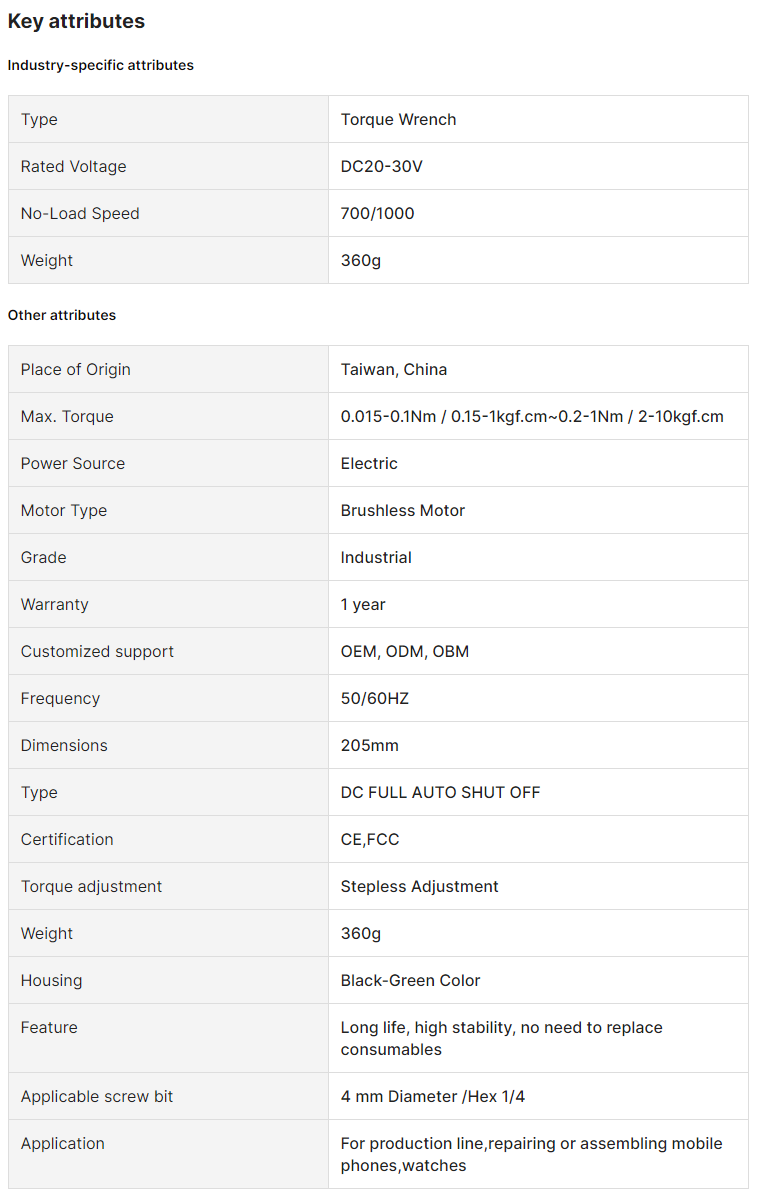Click the Key attributes heading

tap(76, 21)
